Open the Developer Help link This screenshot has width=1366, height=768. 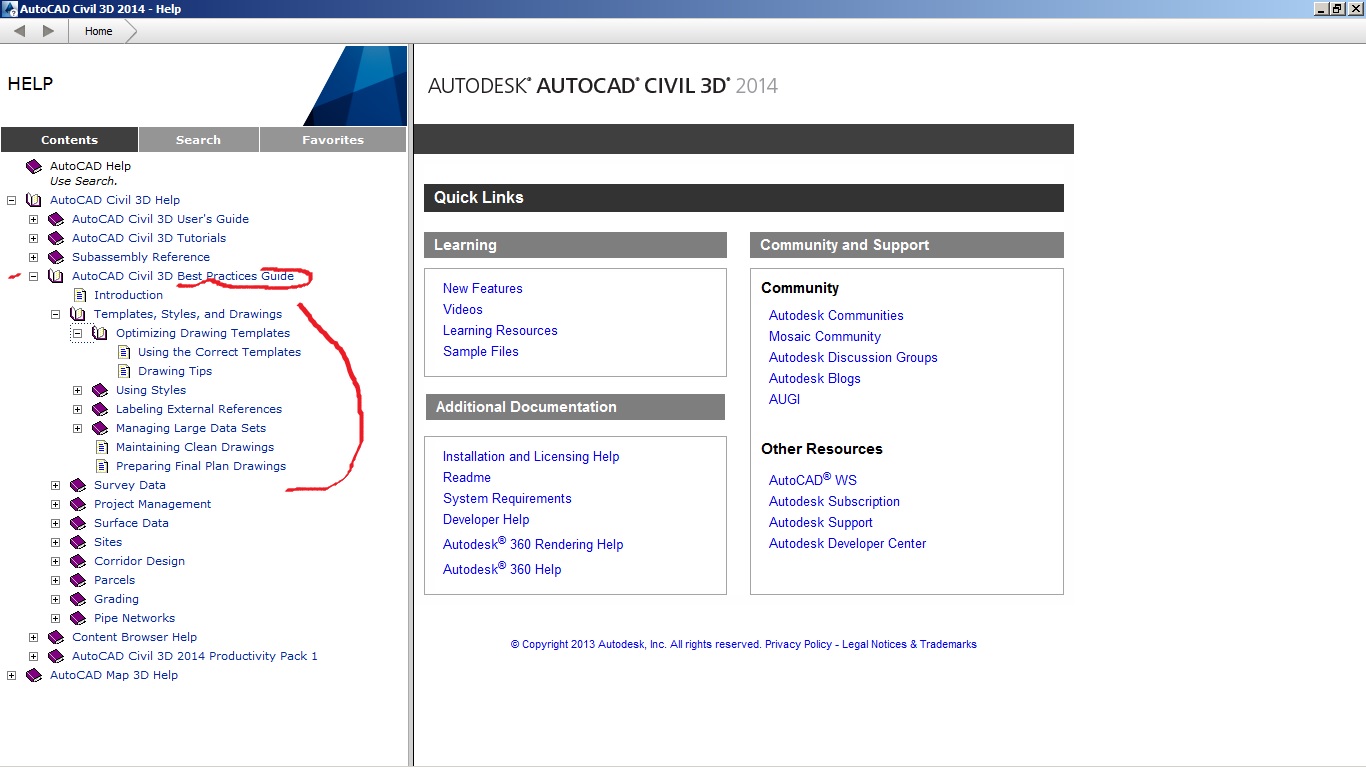point(486,519)
